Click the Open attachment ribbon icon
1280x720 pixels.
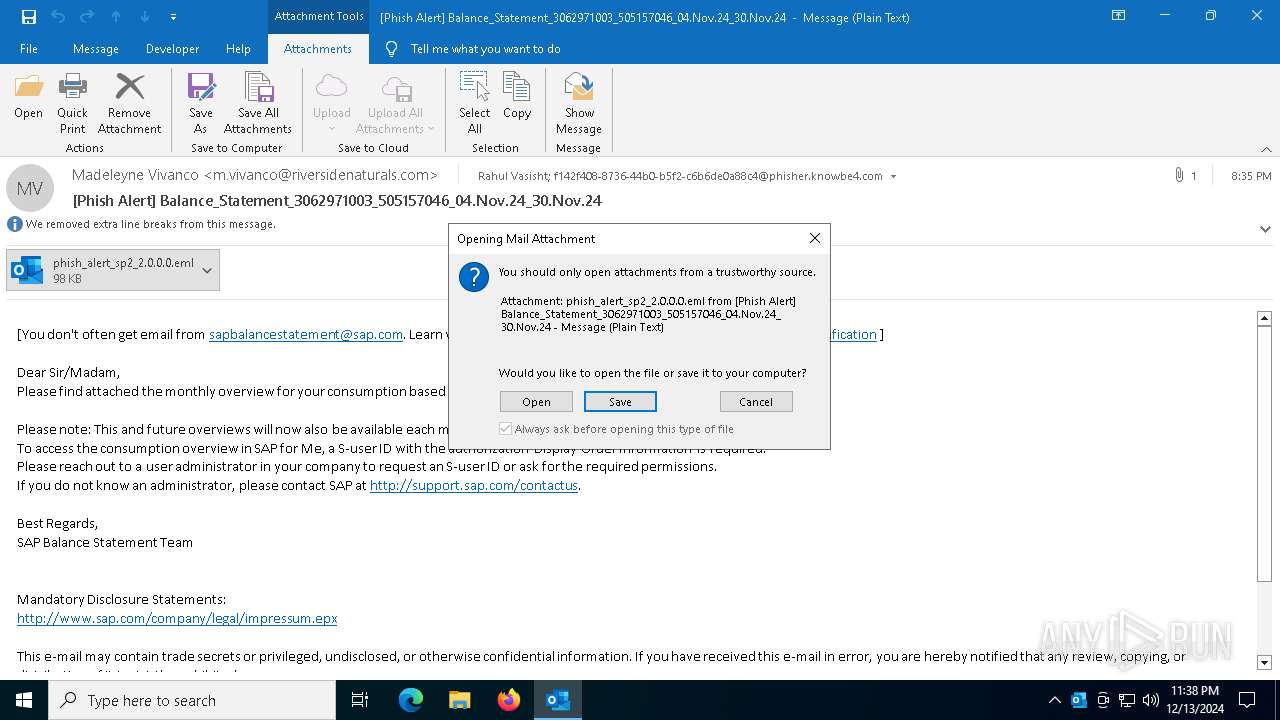[x=28, y=96]
